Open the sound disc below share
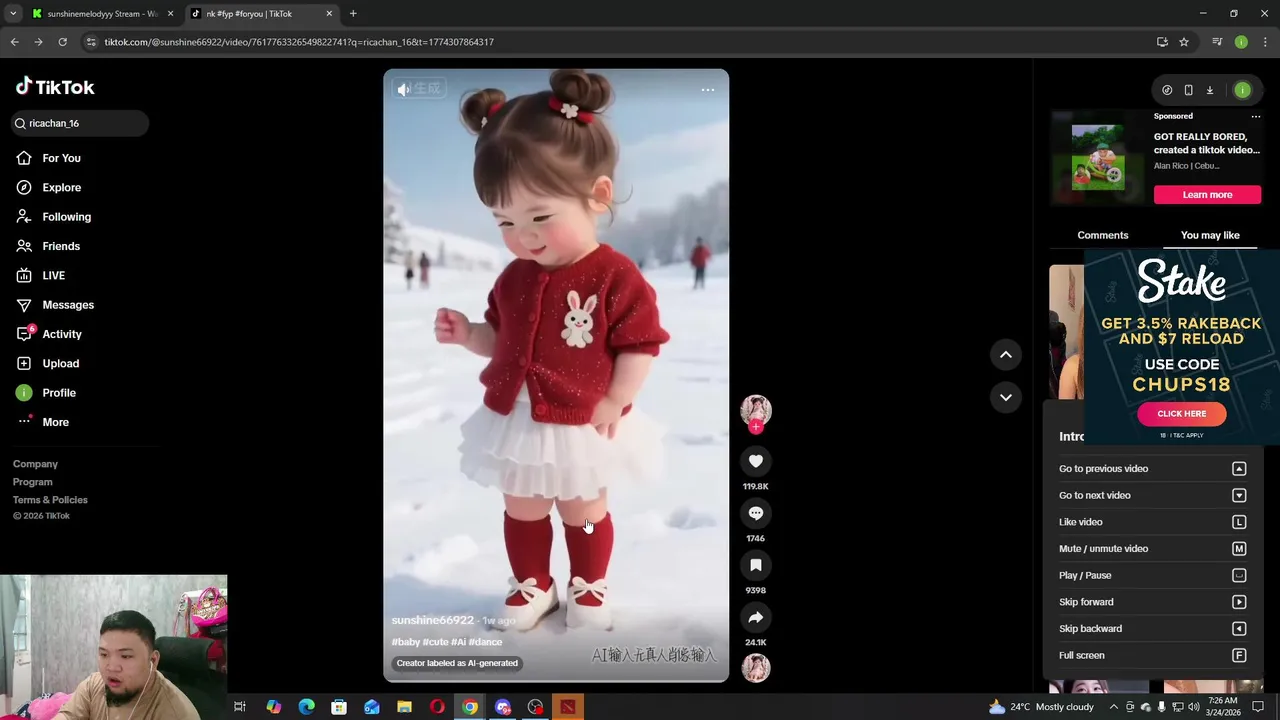1280x720 pixels. [x=756, y=668]
